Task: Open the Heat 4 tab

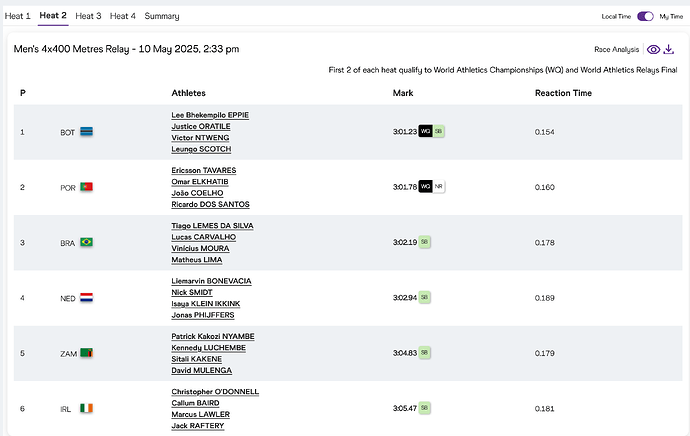Action: coord(123,16)
